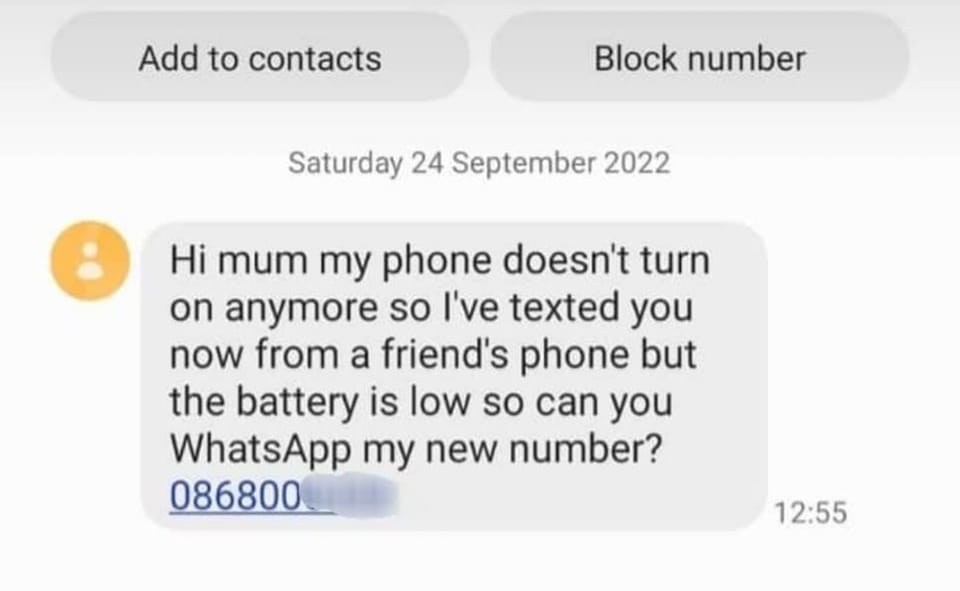This screenshot has width=960, height=591.
Task: Tap the word 'WhatsApp' in the message
Action: [x=260, y=450]
